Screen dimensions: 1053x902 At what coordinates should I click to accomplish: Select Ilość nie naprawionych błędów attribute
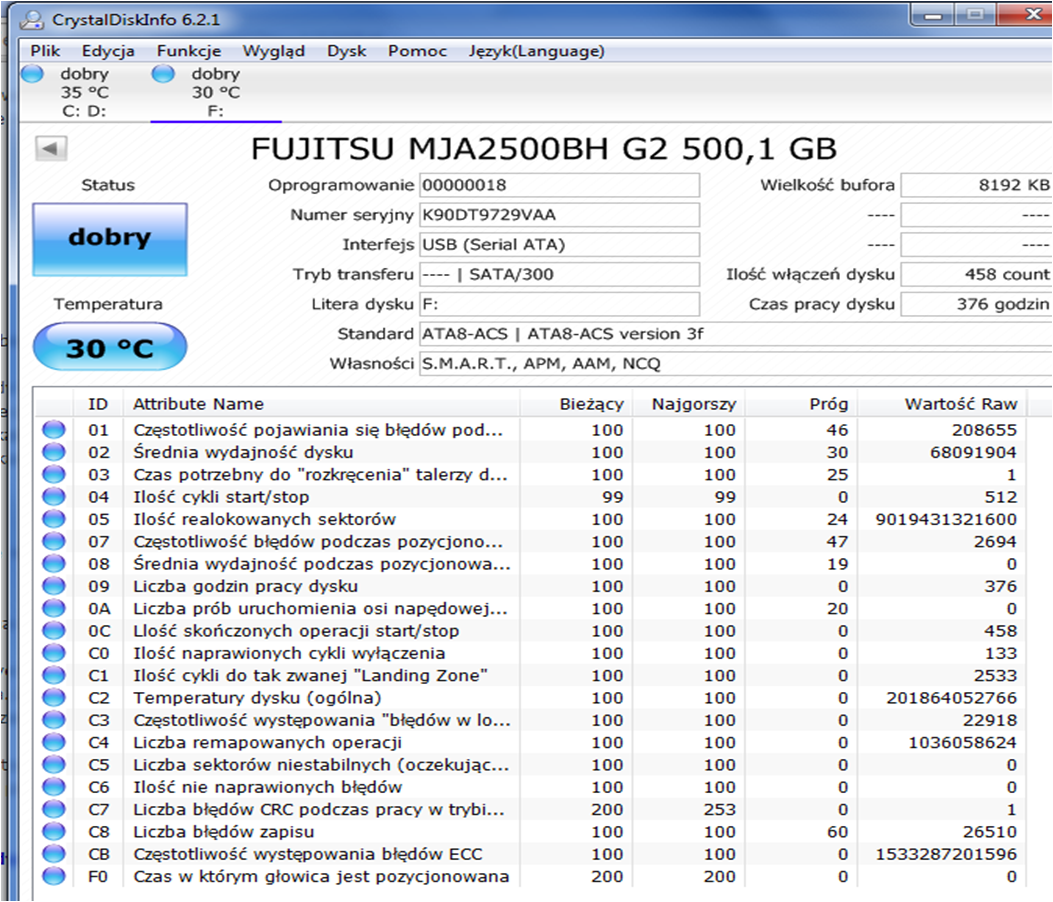267,787
